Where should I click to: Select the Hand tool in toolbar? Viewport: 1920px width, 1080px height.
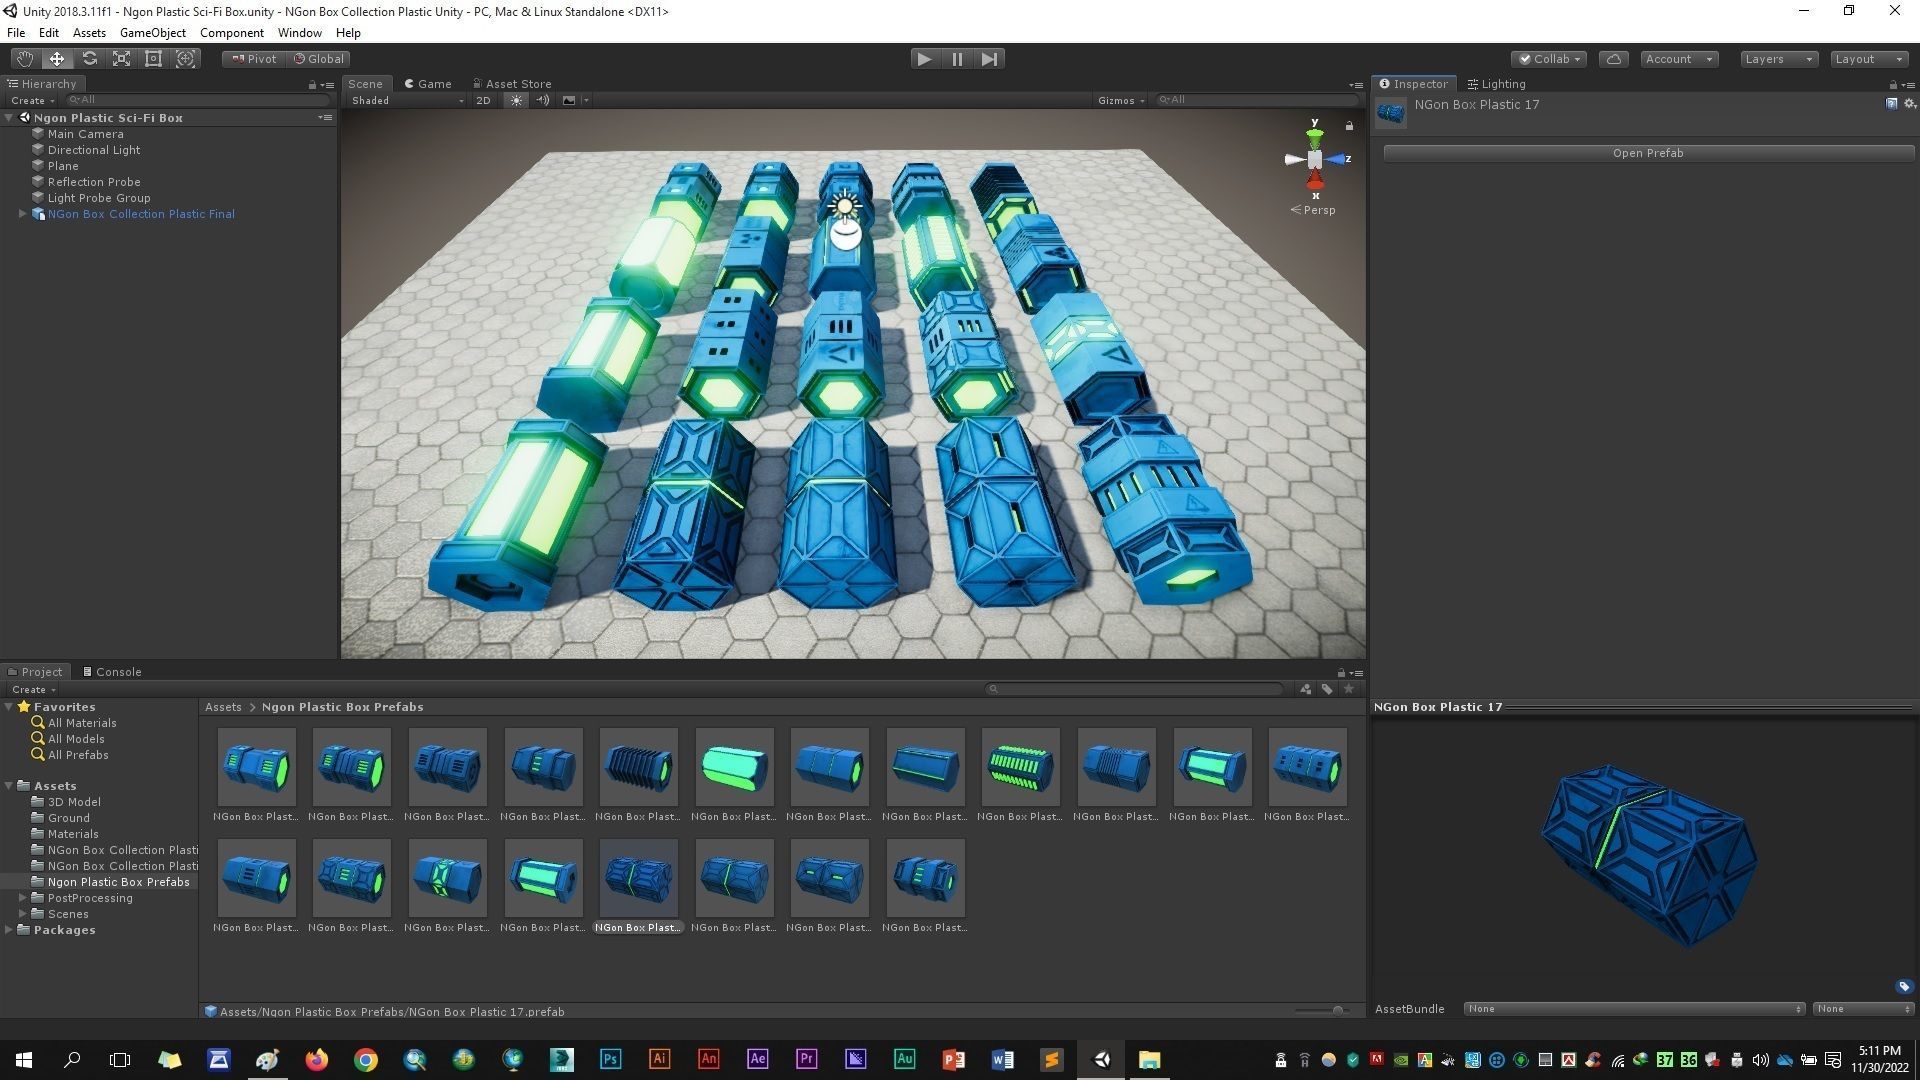25,59
